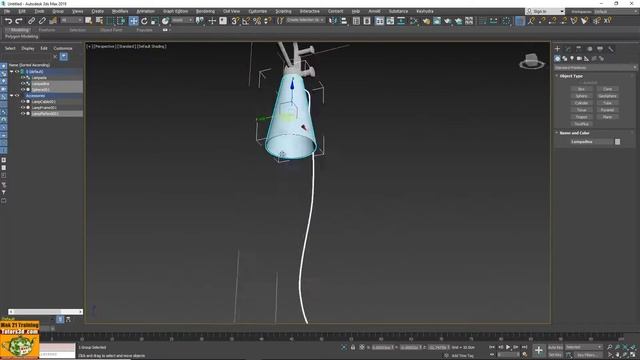This screenshot has width=640, height=360.
Task: Click the scene explorer horizontal scrollbar
Action: point(45,312)
